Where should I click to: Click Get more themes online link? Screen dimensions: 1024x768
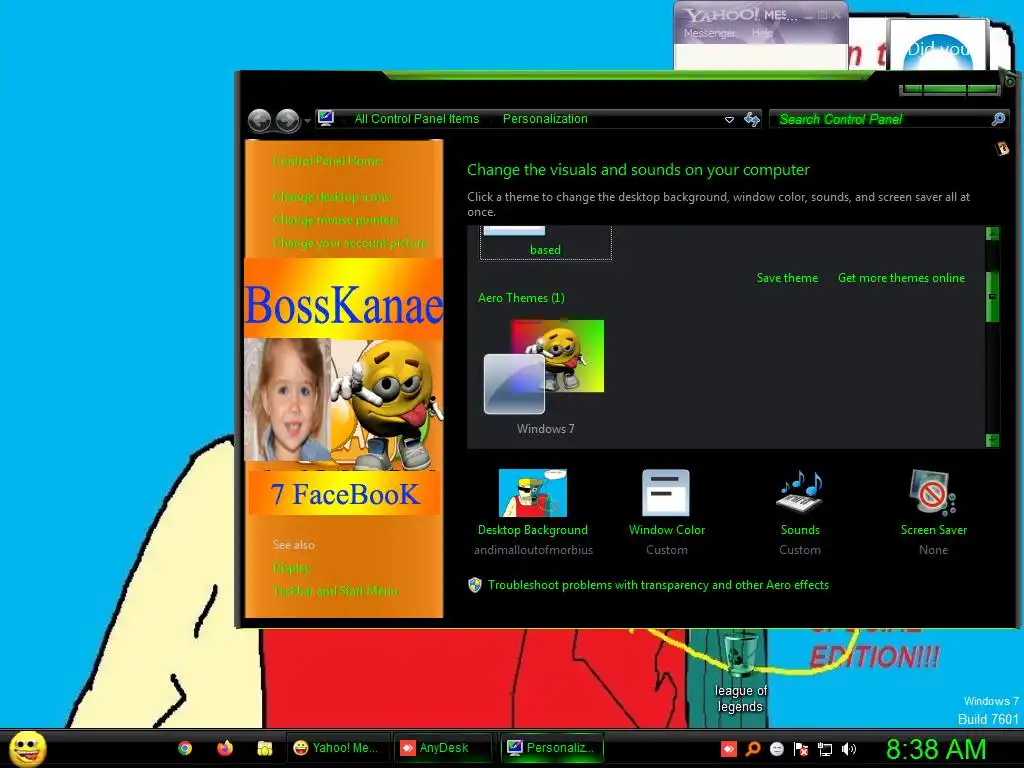tap(901, 278)
